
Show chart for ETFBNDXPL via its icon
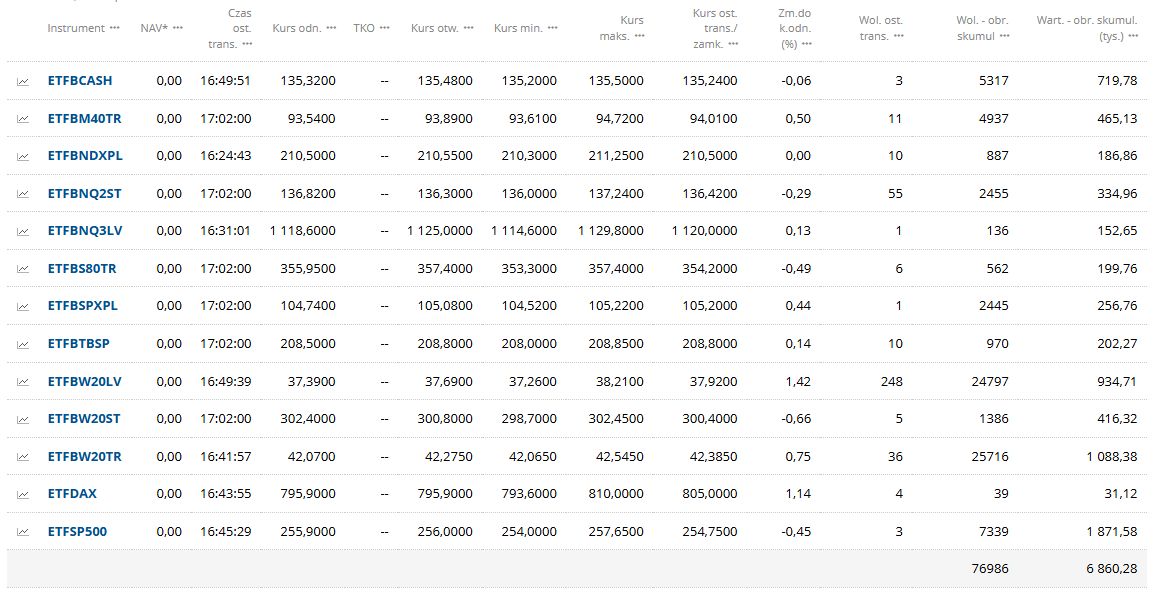23,156
